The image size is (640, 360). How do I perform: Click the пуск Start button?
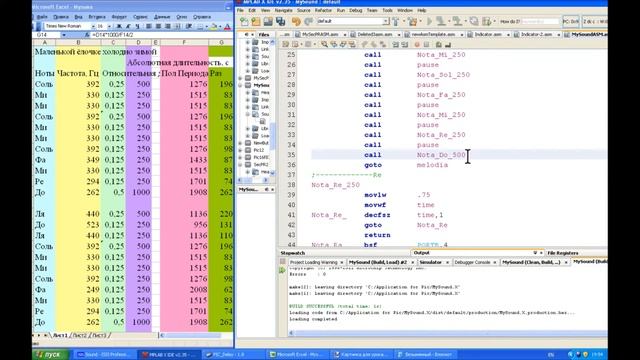tap(50, 354)
